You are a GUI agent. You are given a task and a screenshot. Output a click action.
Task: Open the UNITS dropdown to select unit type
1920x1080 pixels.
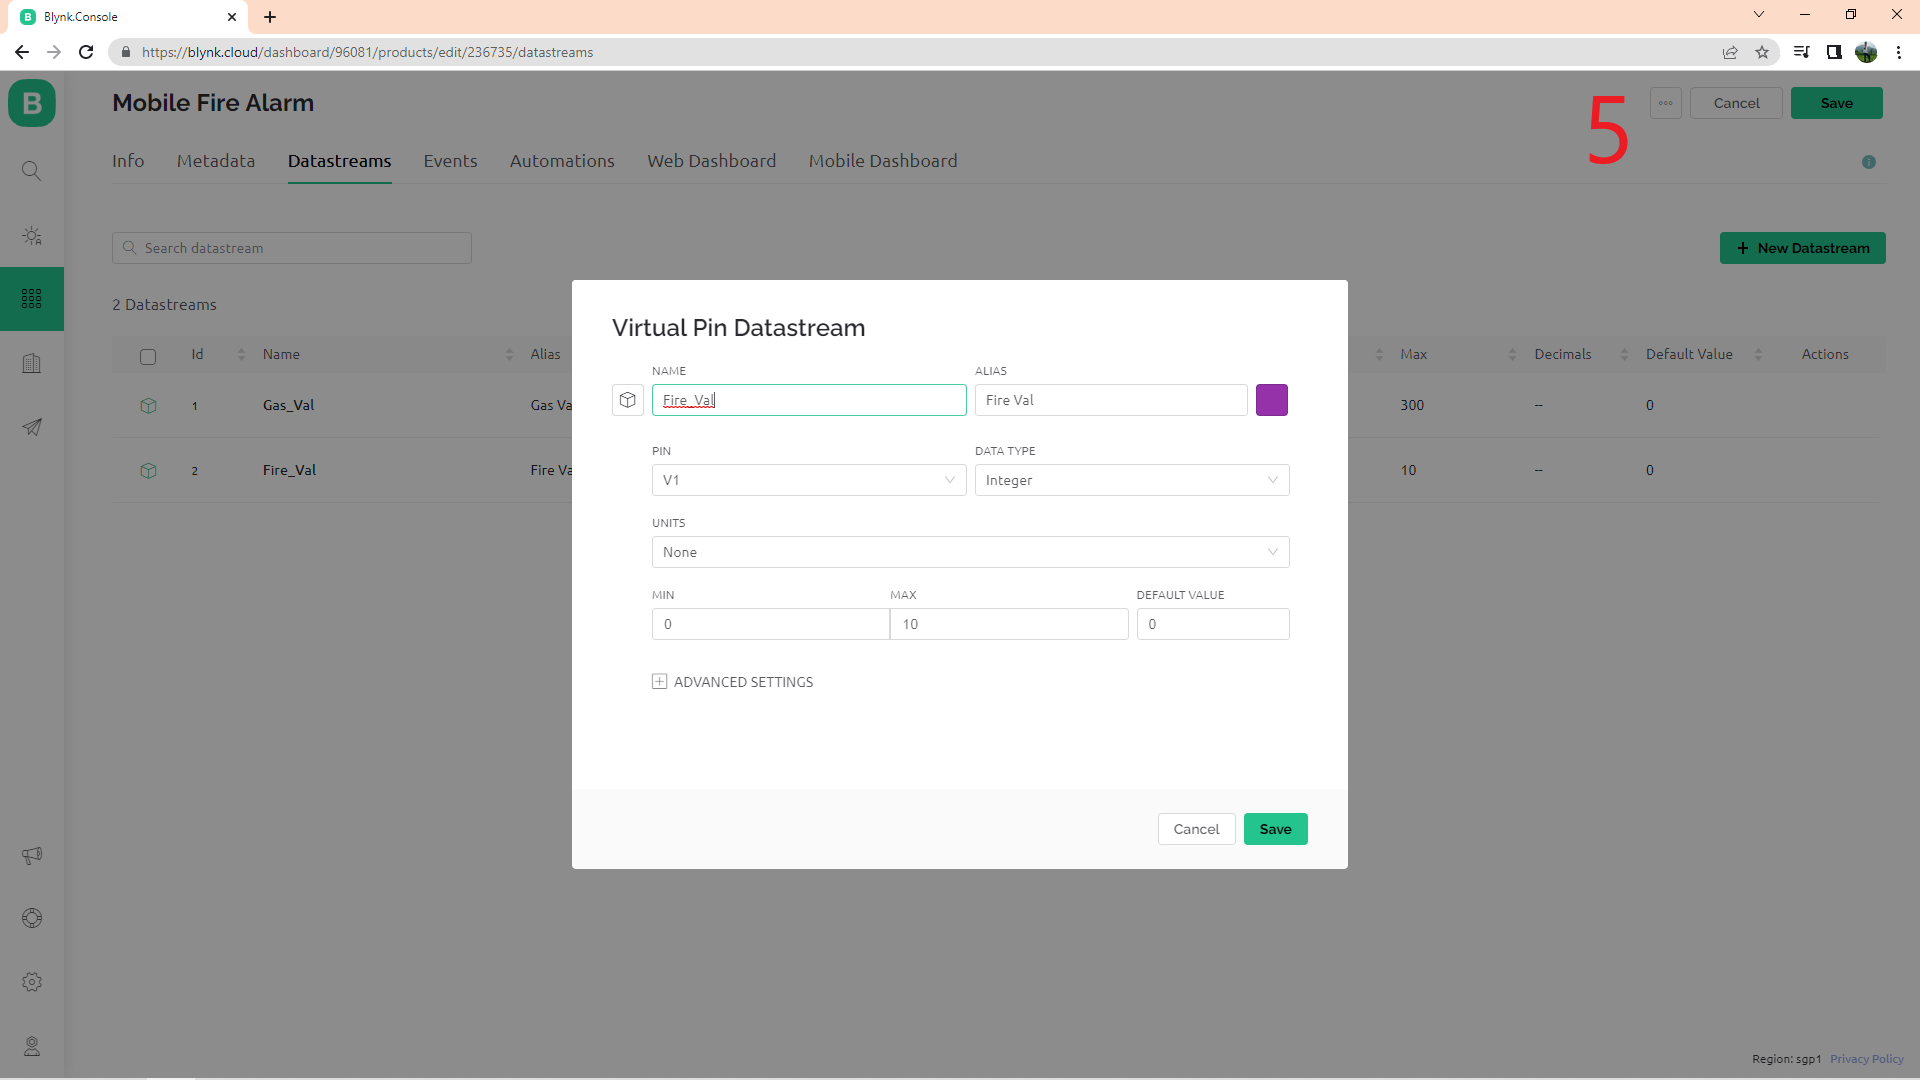click(x=969, y=551)
